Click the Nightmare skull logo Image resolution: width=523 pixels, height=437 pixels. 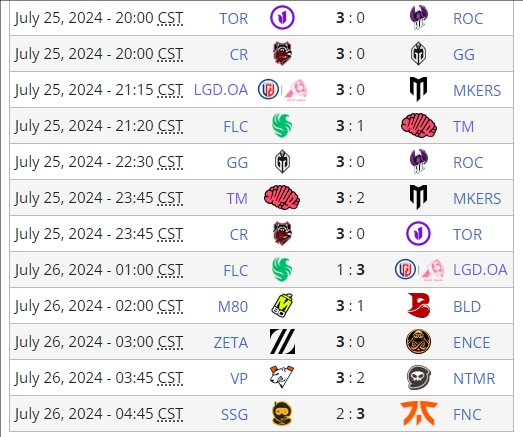tap(419, 377)
